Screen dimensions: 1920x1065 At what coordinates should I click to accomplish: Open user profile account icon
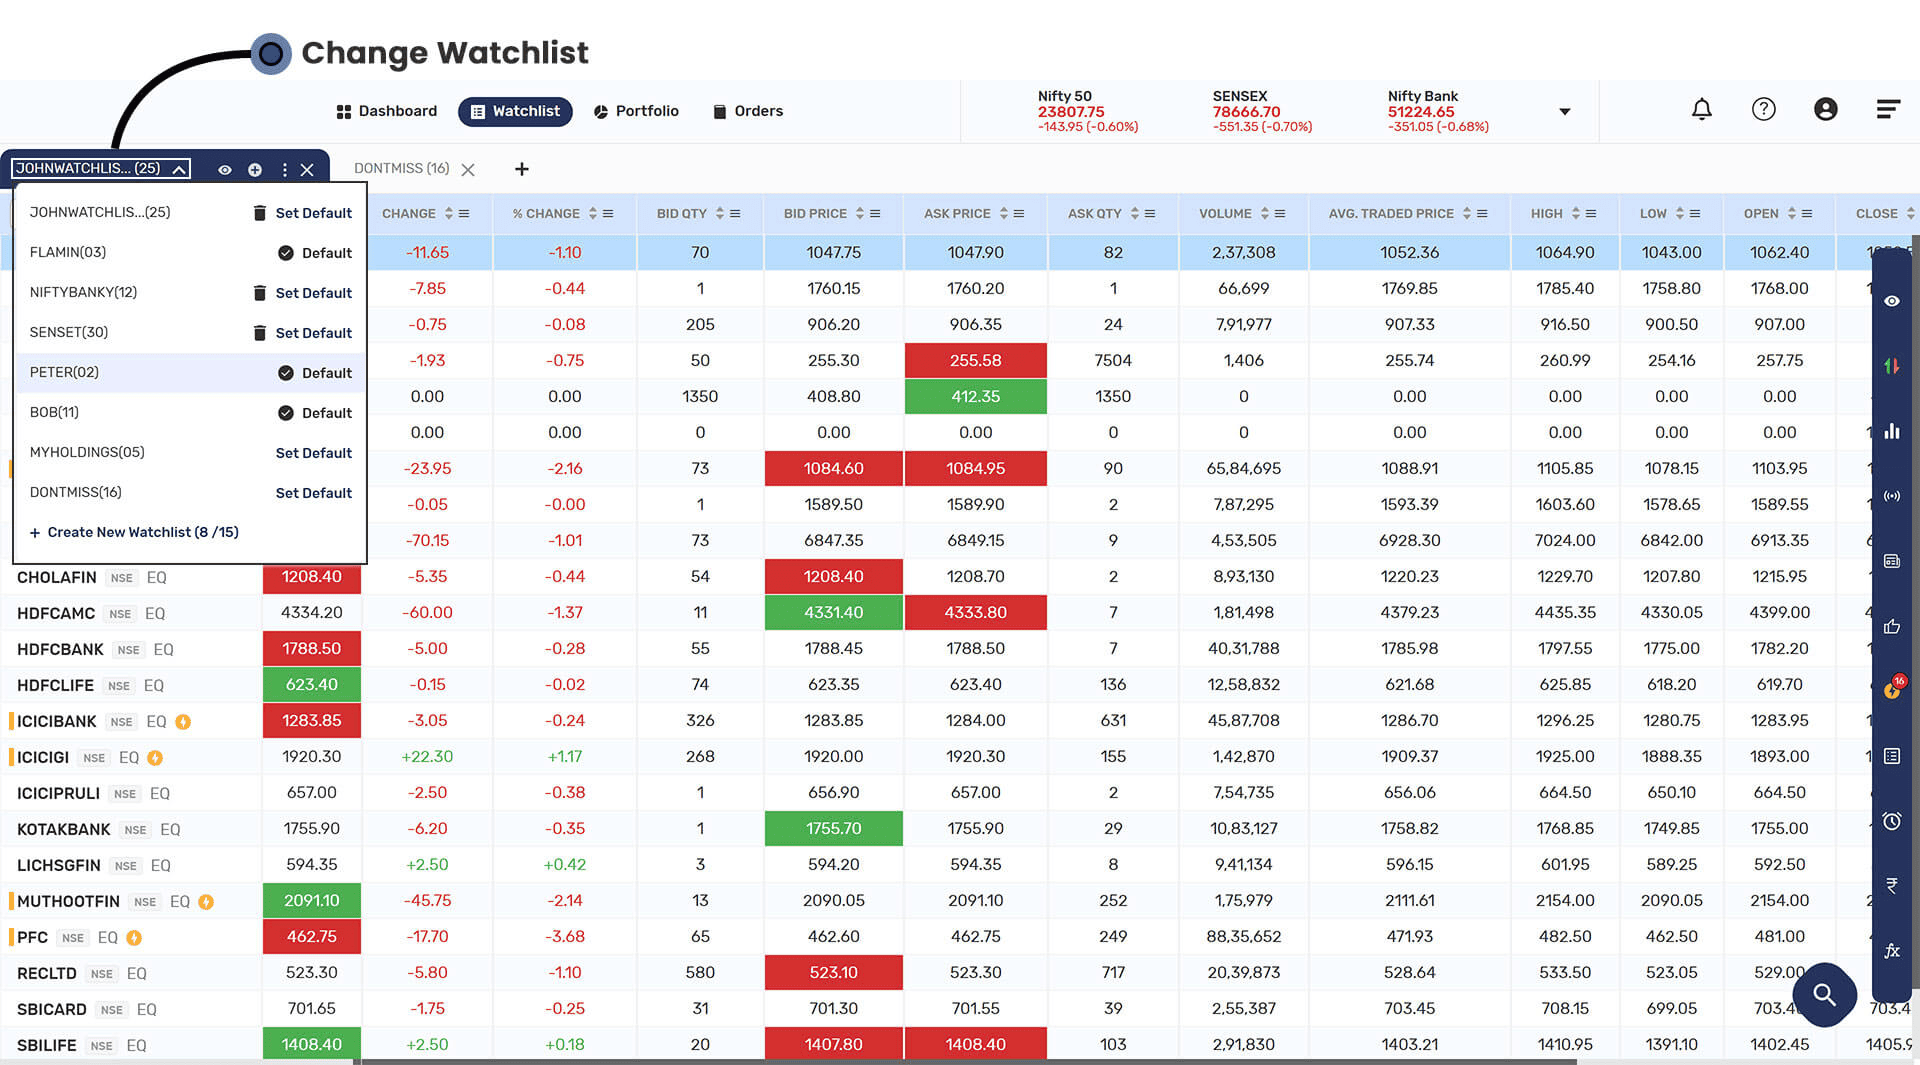pos(1825,109)
